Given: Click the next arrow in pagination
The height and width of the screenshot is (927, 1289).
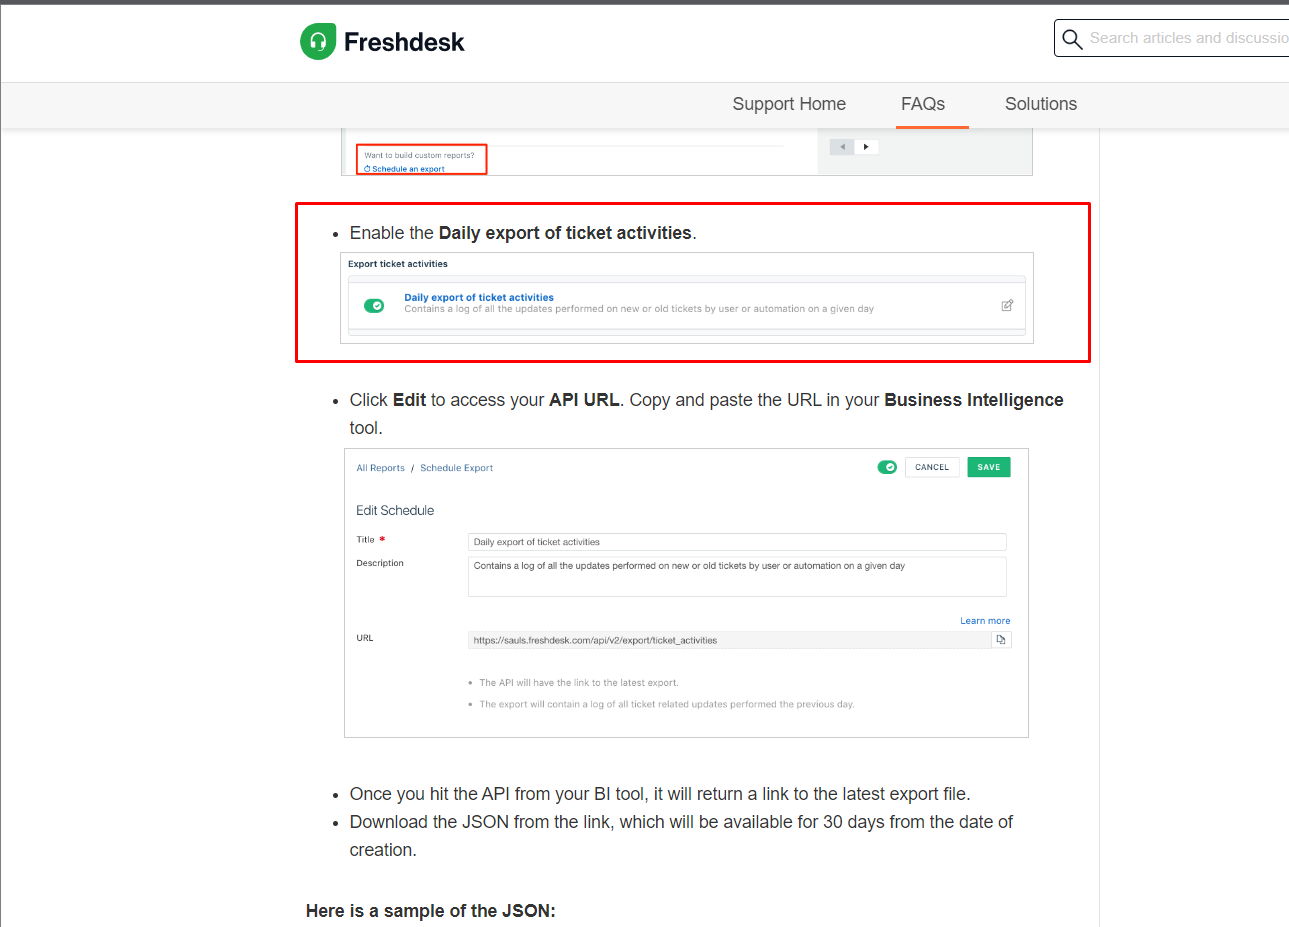Looking at the screenshot, I should coord(866,147).
